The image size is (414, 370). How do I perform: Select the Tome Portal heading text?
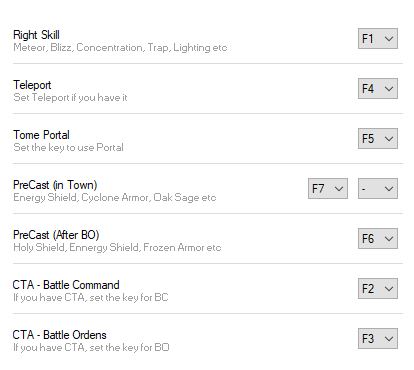[x=41, y=135]
